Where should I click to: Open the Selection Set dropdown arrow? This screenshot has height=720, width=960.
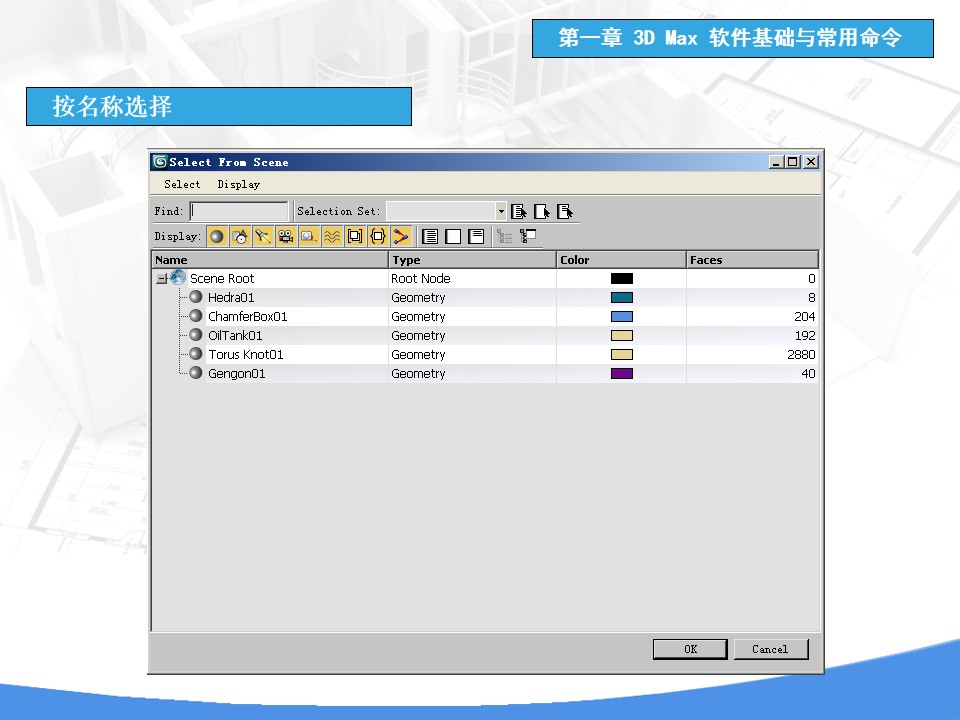[x=501, y=211]
